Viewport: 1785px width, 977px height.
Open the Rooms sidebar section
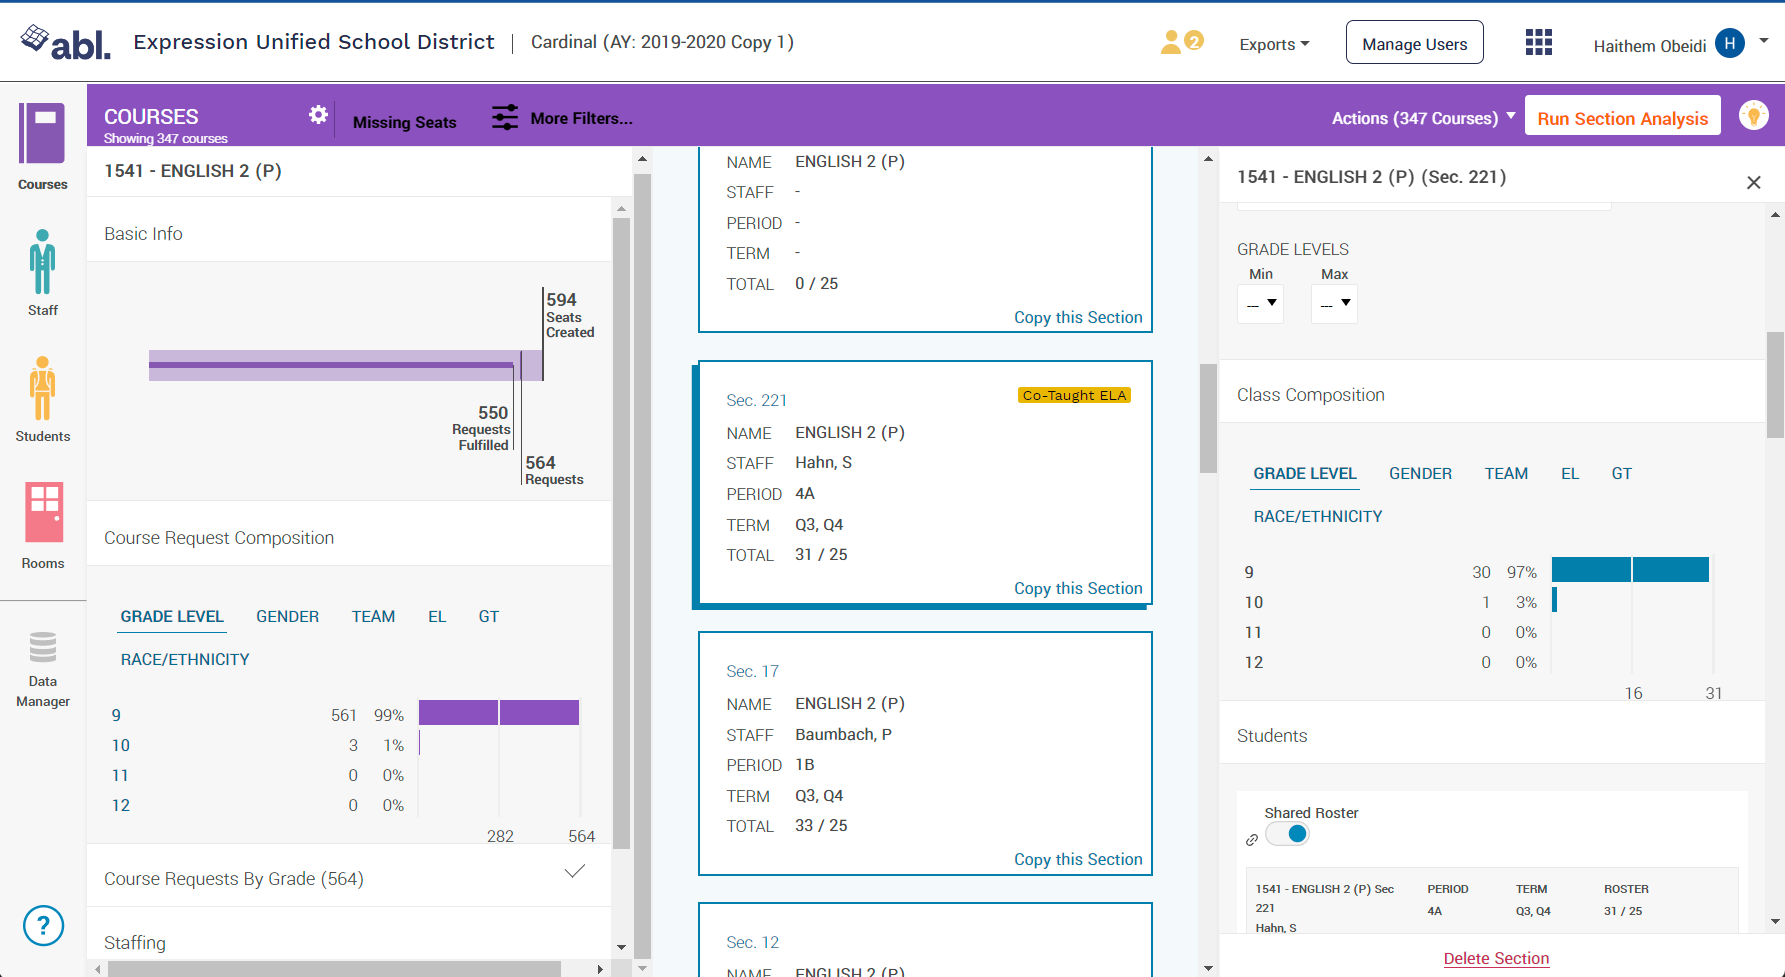(x=42, y=526)
